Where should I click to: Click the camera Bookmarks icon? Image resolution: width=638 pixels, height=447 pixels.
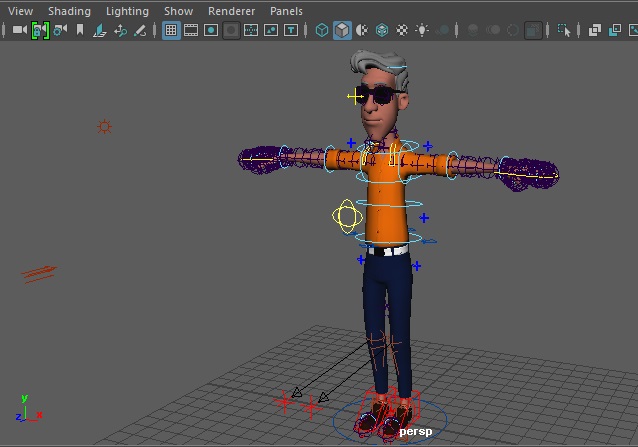coord(80,30)
